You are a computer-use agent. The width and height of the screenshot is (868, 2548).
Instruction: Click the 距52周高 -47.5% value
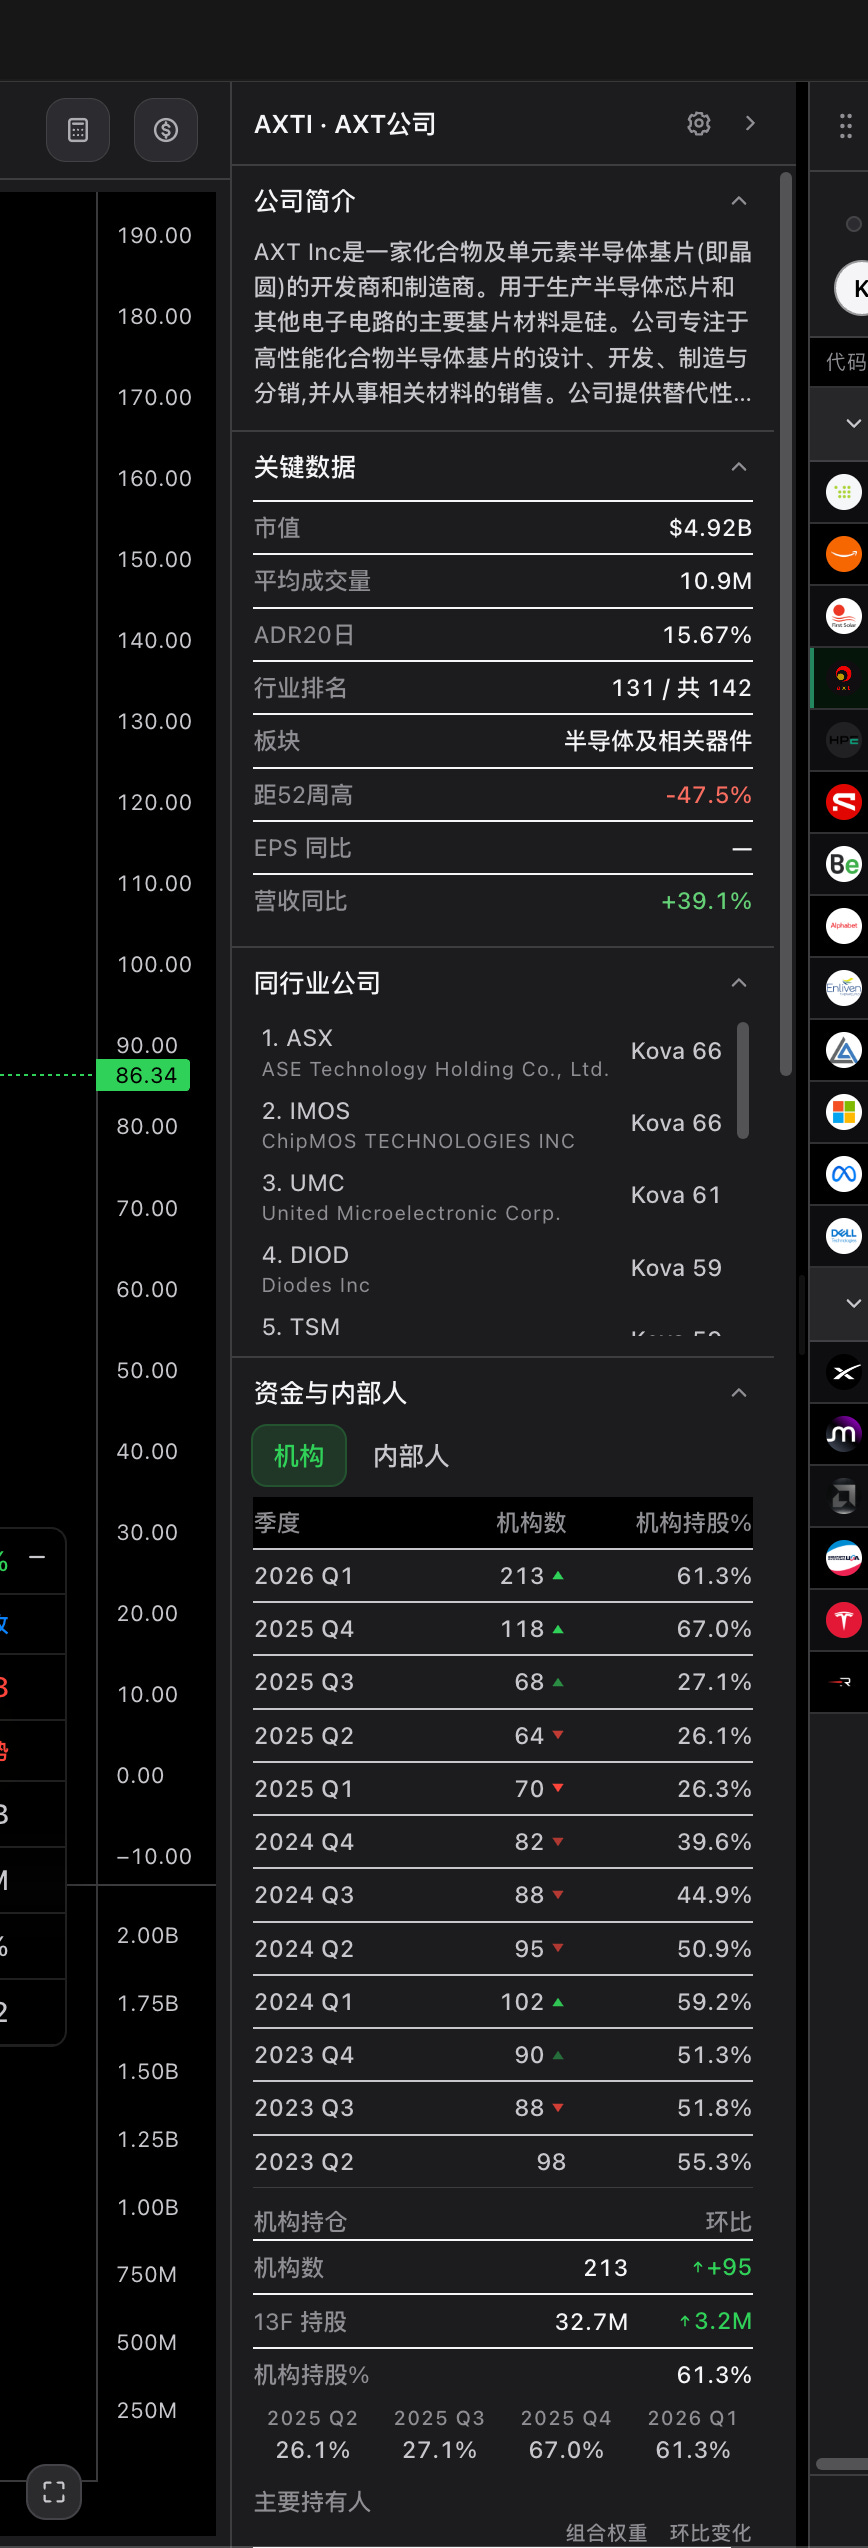708,795
